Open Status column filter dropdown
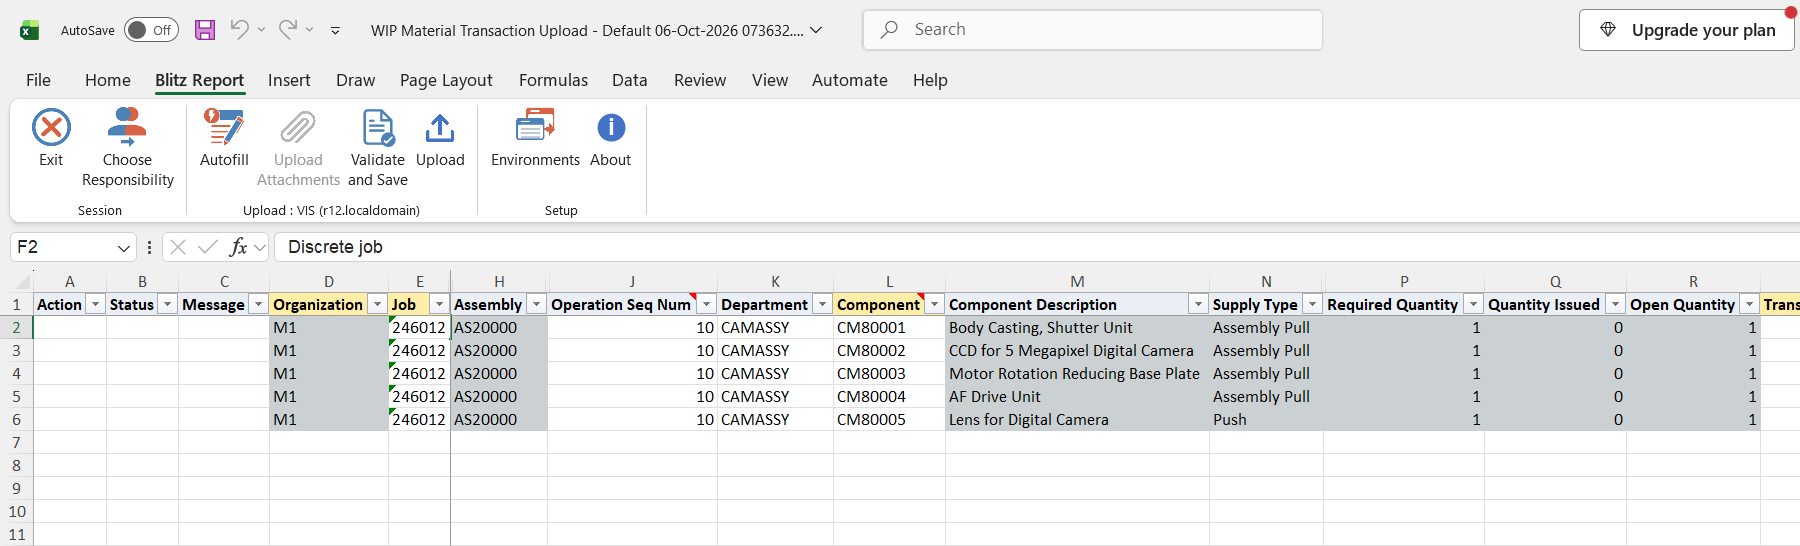Viewport: 1800px width, 546px height. coord(167,304)
